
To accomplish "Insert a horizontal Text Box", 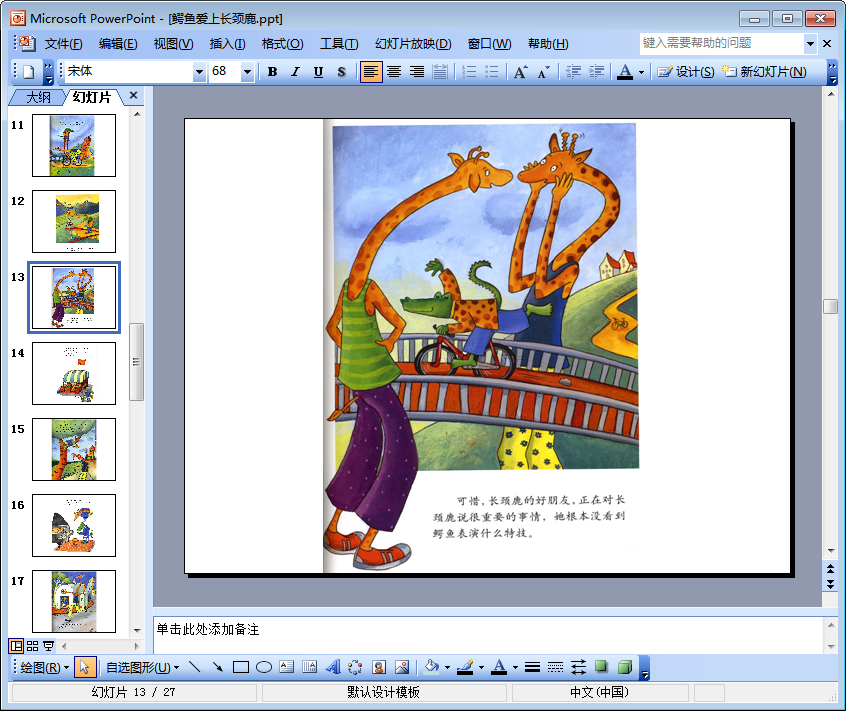I will pyautogui.click(x=286, y=667).
